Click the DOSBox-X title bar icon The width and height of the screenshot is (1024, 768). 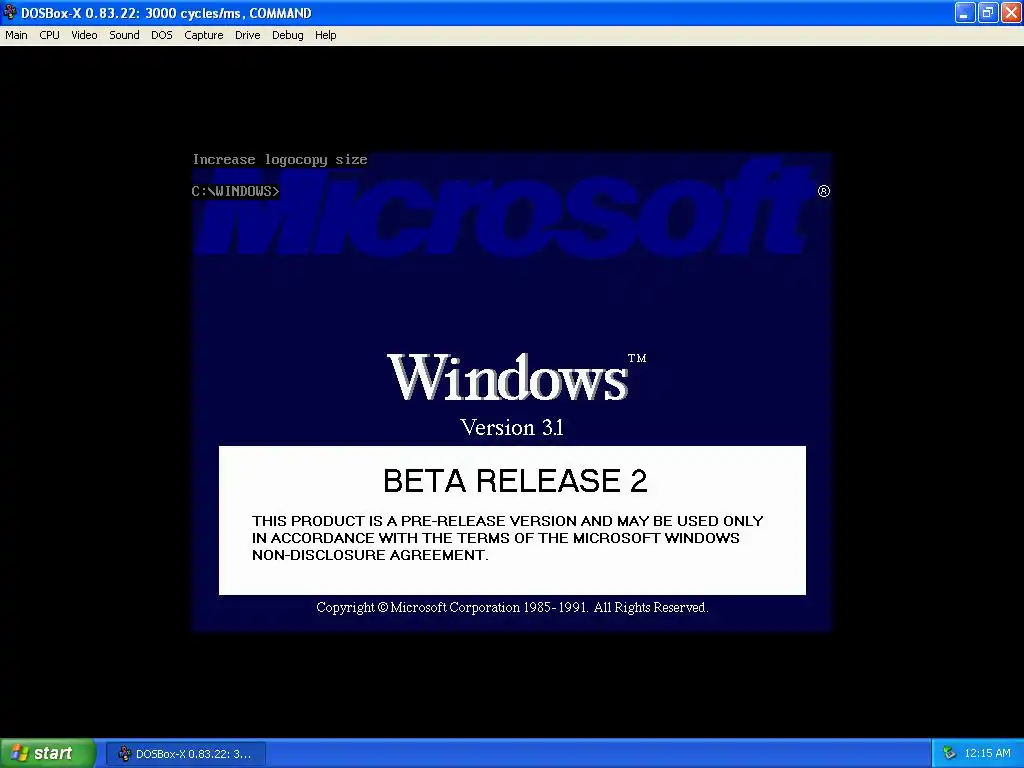10,12
